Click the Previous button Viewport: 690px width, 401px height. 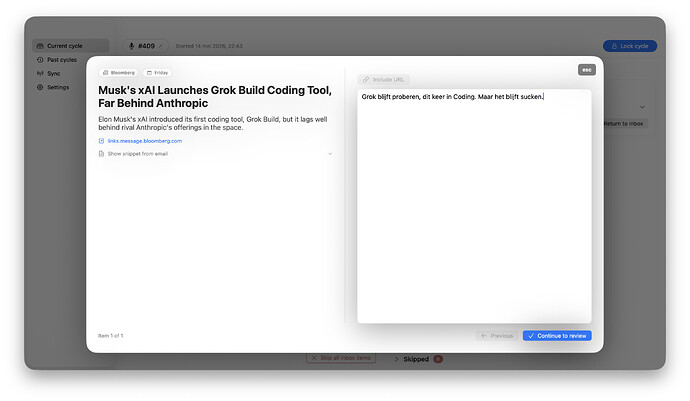pos(497,335)
